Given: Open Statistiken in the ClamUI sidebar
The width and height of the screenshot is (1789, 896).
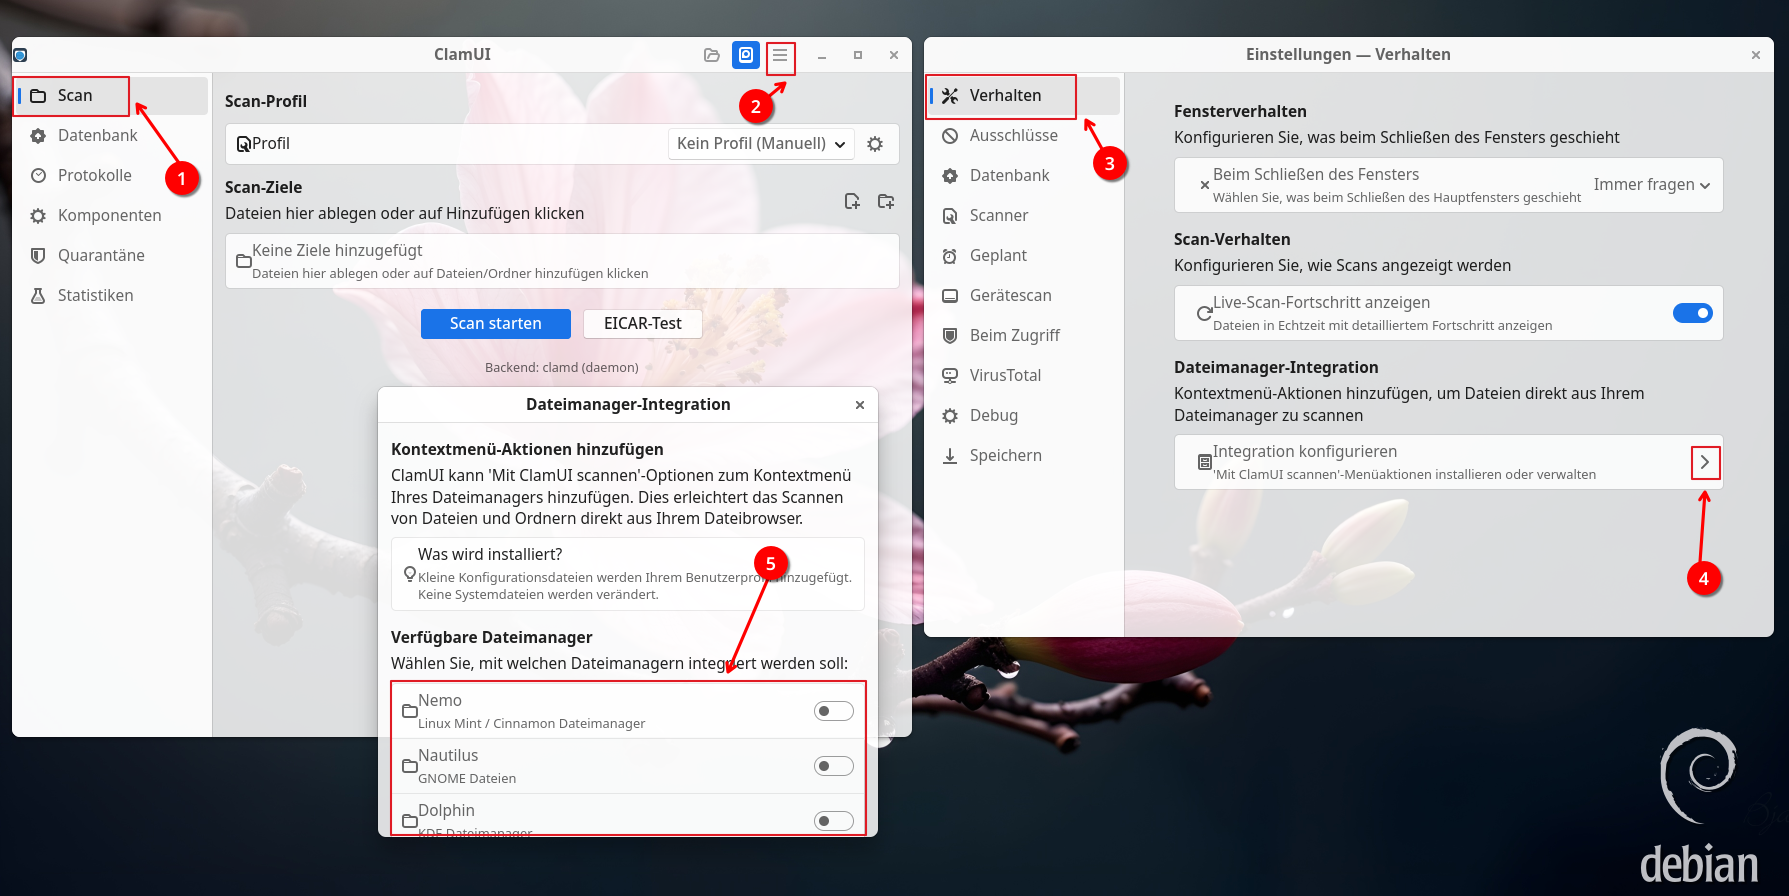Looking at the screenshot, I should [x=95, y=296].
